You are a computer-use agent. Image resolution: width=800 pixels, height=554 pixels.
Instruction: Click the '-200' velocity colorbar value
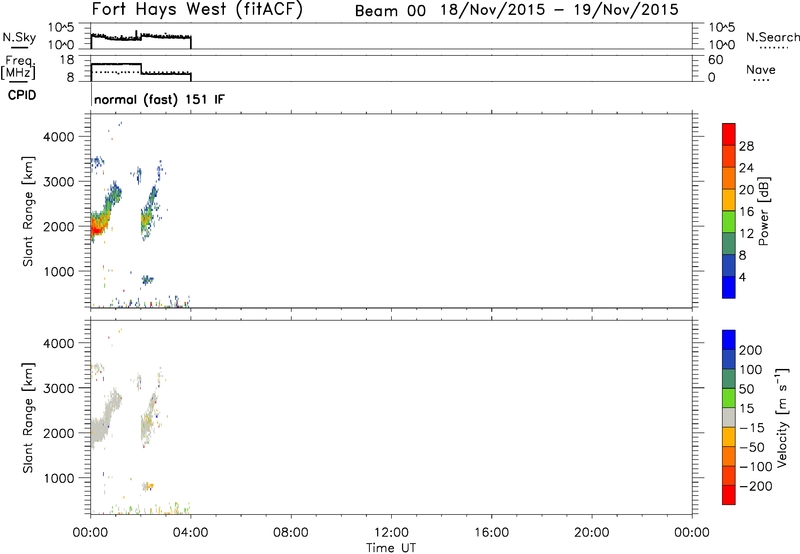click(756, 486)
